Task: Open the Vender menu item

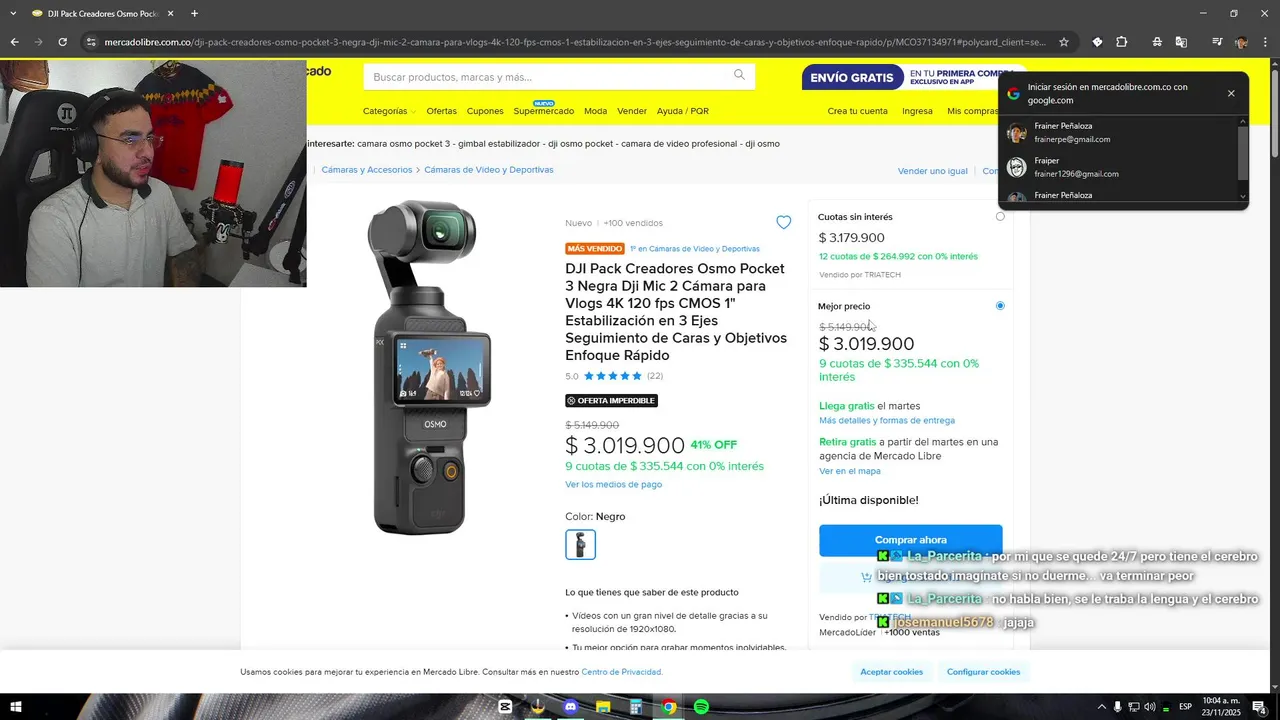Action: [x=632, y=111]
